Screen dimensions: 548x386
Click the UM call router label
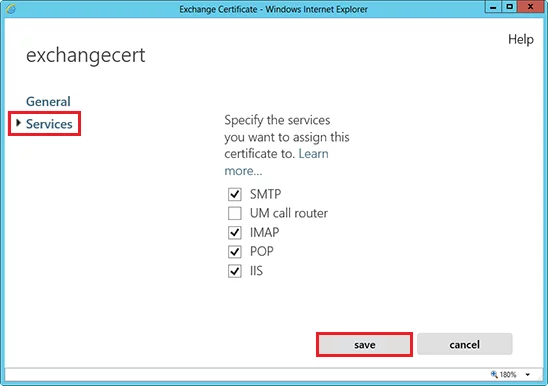[289, 213]
